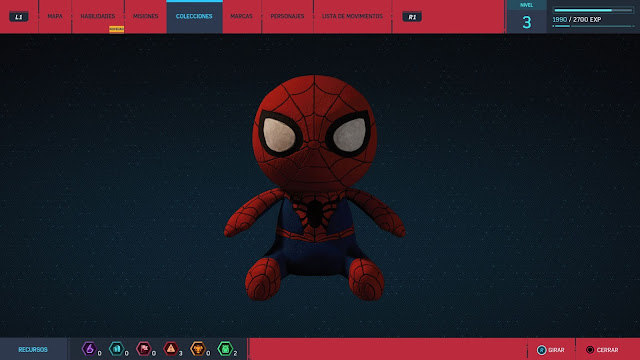640x360 pixels.
Task: Click the Nivel 3 level indicator
Action: click(x=527, y=17)
